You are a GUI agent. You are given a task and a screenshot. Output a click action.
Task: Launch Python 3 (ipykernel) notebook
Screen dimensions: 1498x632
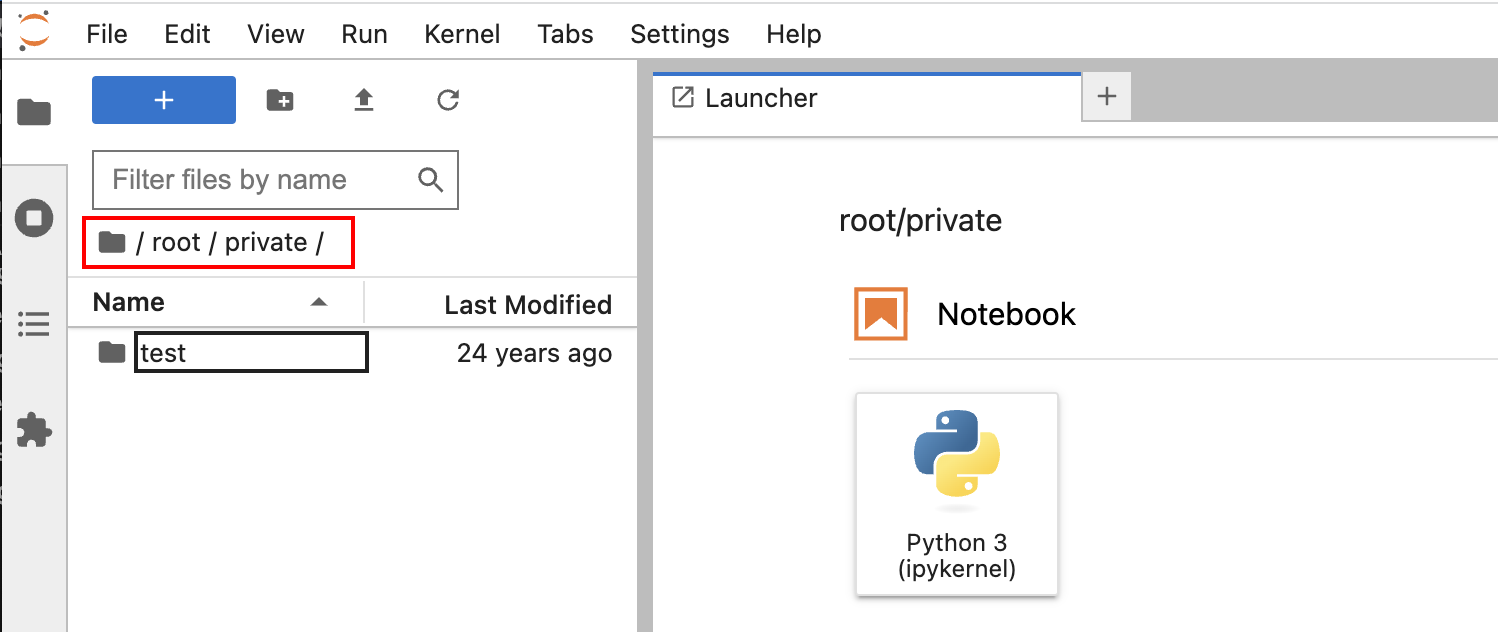956,494
